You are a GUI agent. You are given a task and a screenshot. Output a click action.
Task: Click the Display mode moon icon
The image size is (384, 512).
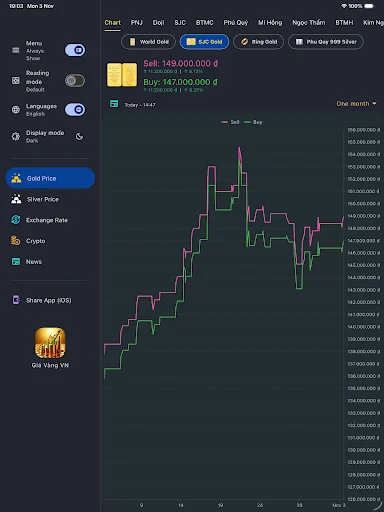coord(79,136)
